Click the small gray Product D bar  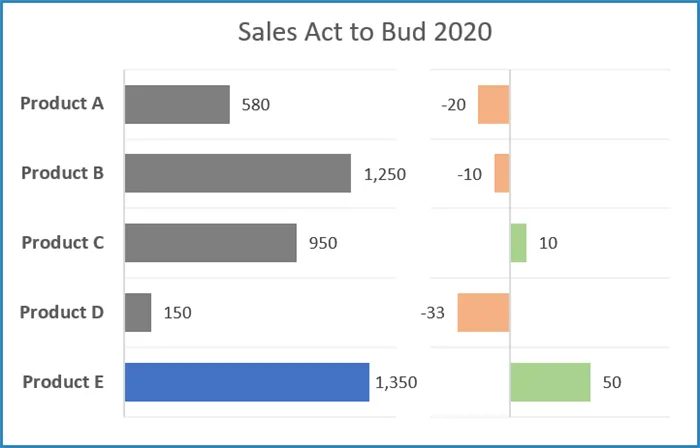[x=138, y=312]
